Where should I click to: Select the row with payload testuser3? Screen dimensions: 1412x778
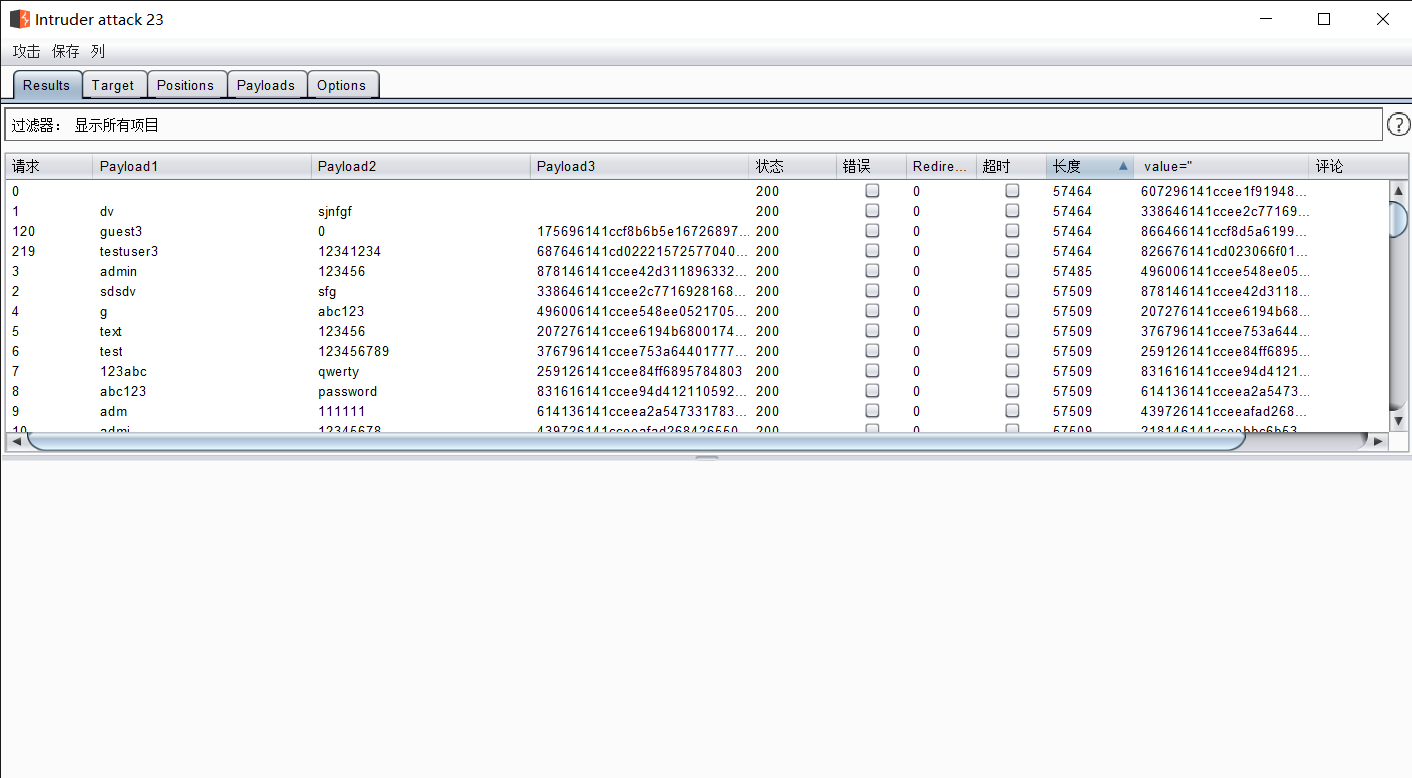pos(697,251)
